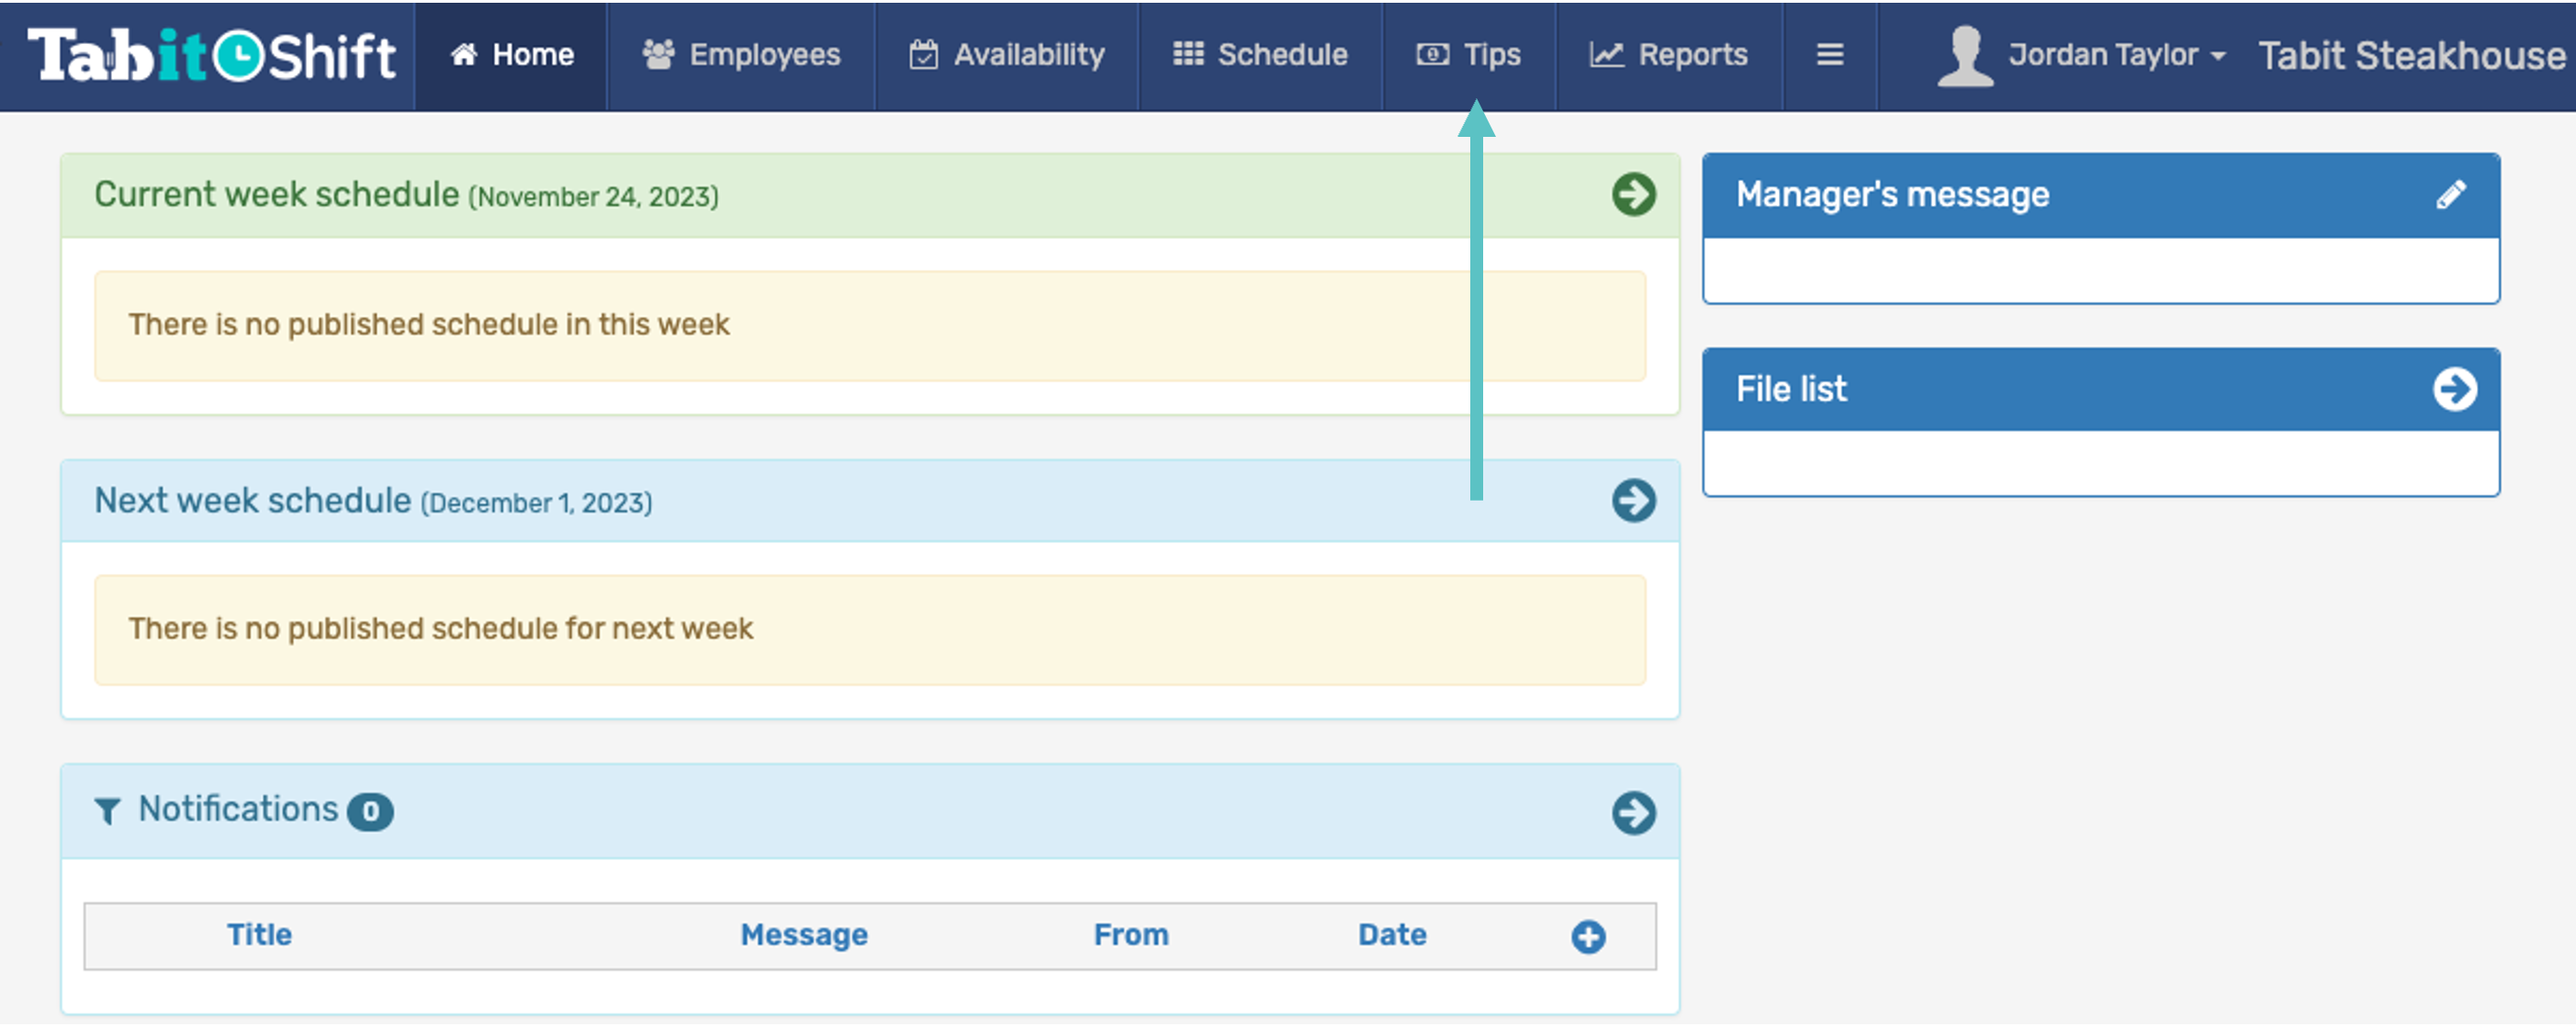
Task: Navigate to Tips tab
Action: pos(1469,54)
